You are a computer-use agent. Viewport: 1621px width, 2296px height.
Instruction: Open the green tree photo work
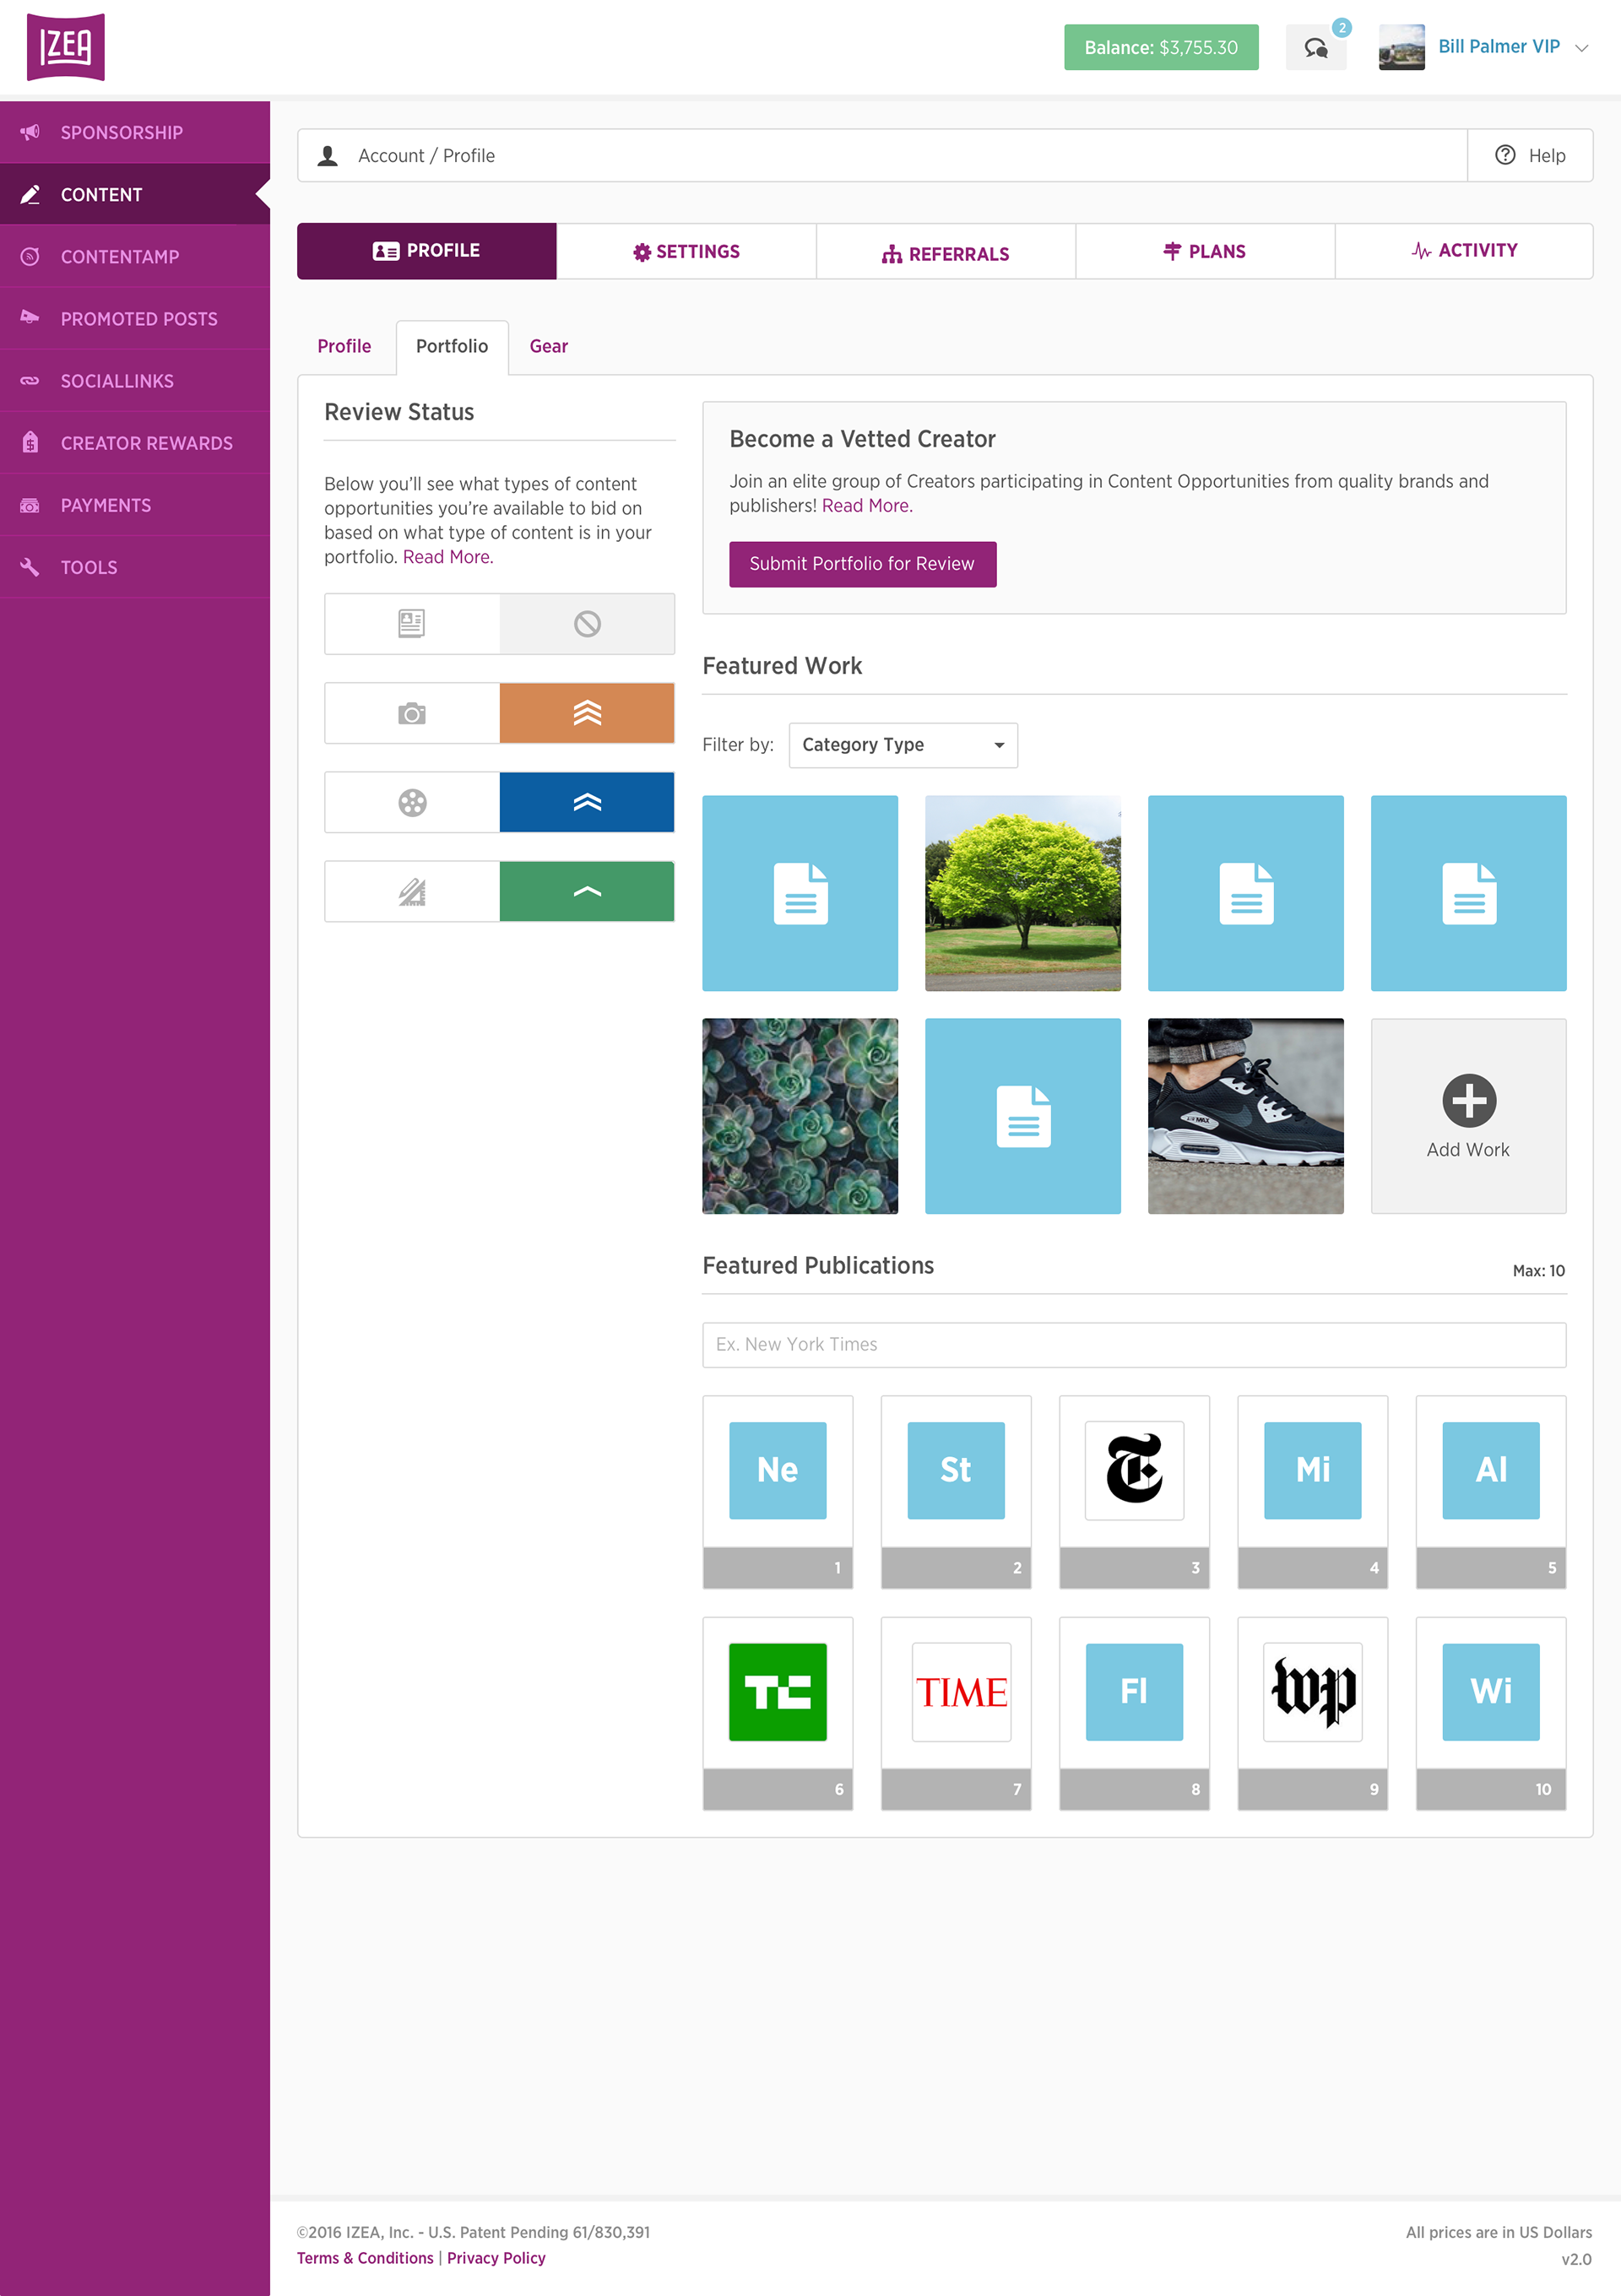[1023, 893]
